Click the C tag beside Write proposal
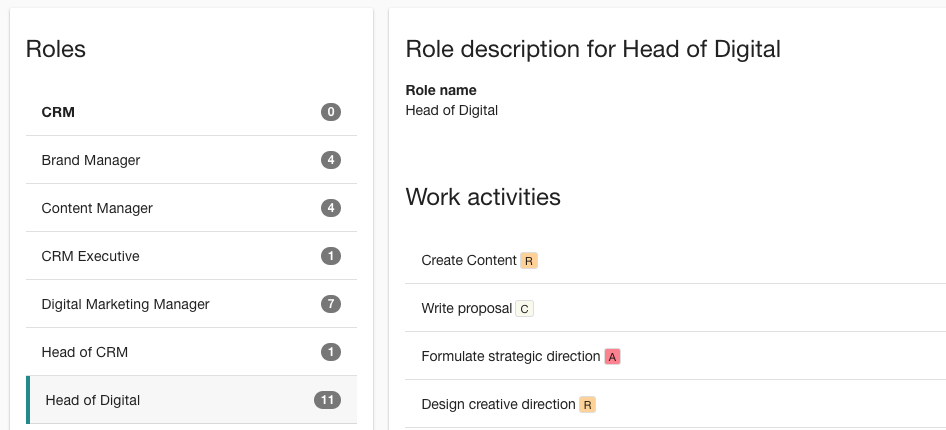The image size is (946, 430). [524, 309]
